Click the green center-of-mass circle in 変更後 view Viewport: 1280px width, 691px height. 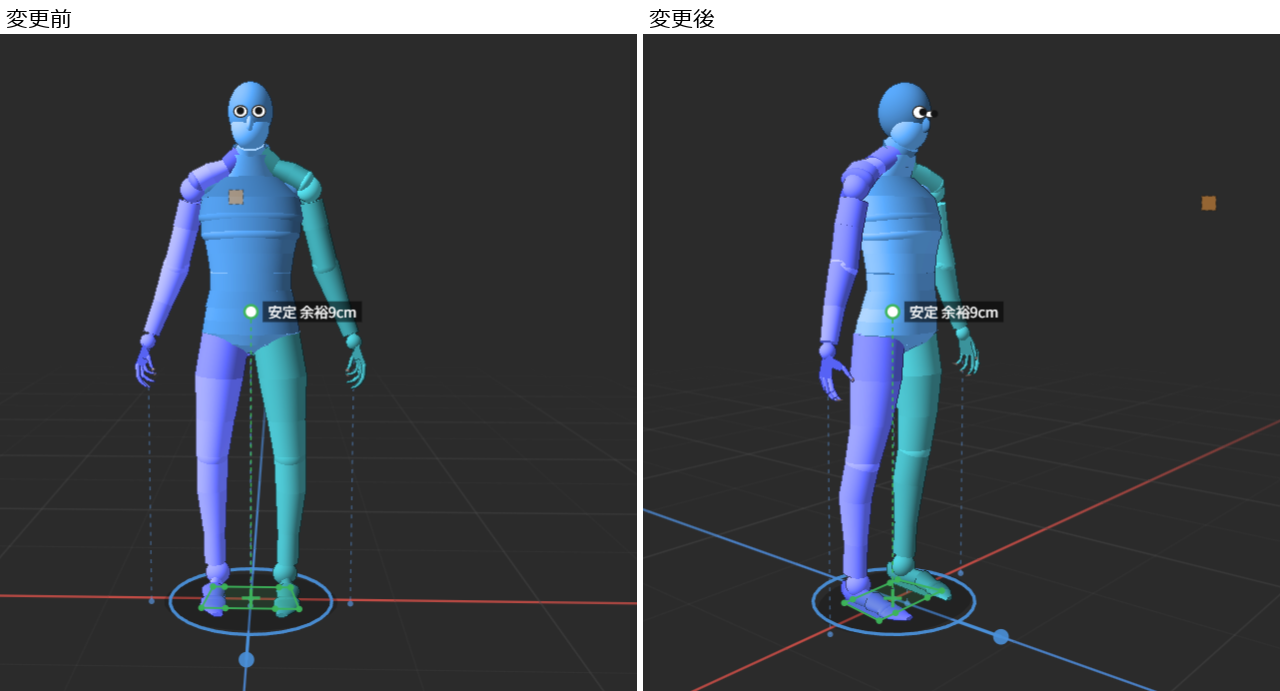tap(893, 312)
